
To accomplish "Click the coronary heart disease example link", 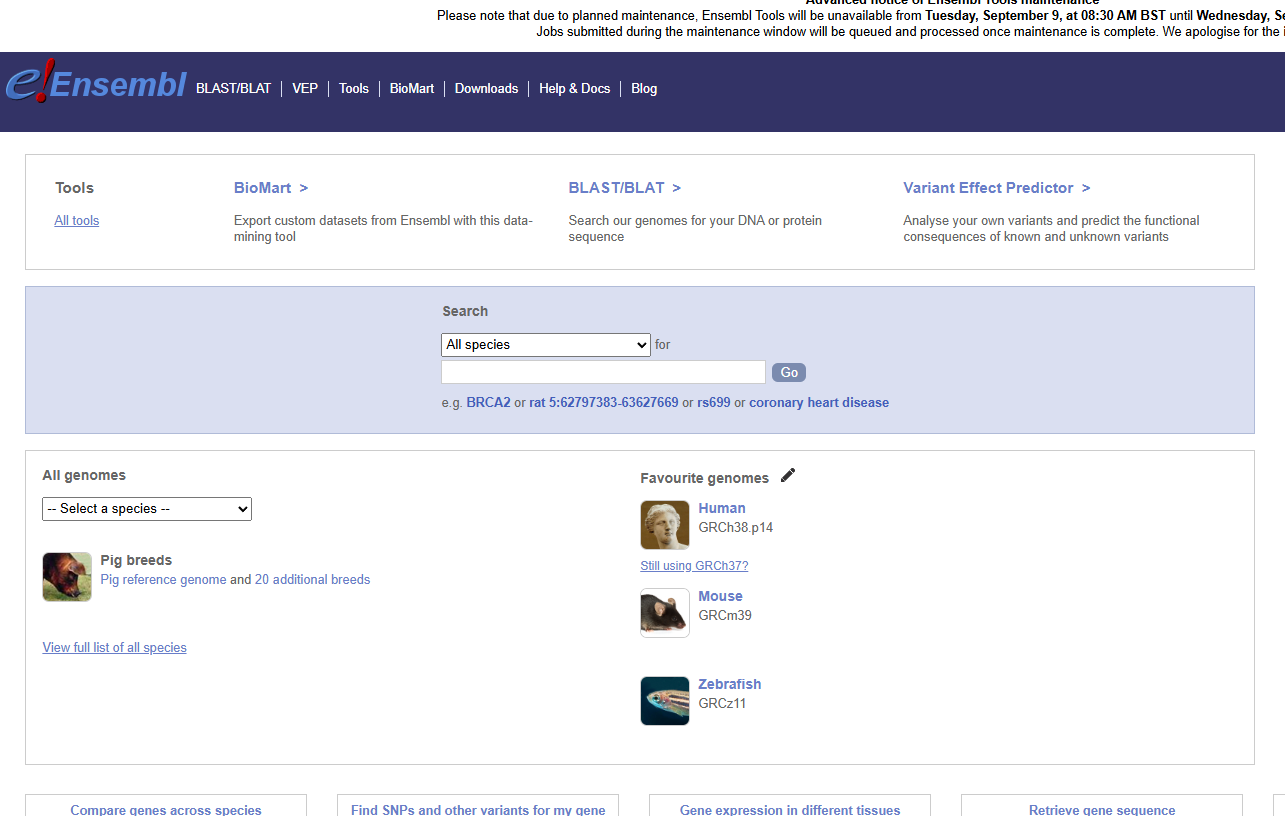I will (x=819, y=403).
